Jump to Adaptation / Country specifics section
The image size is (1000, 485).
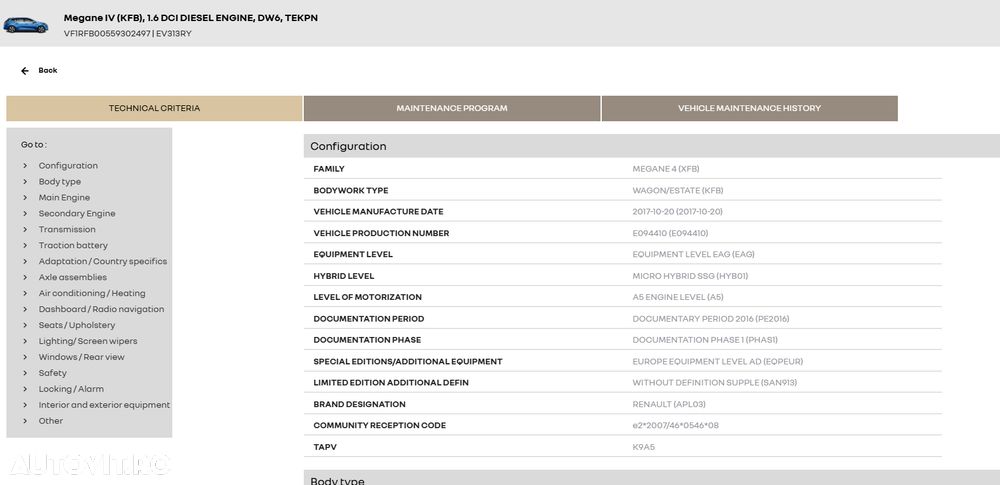pyautogui.click(x=103, y=262)
